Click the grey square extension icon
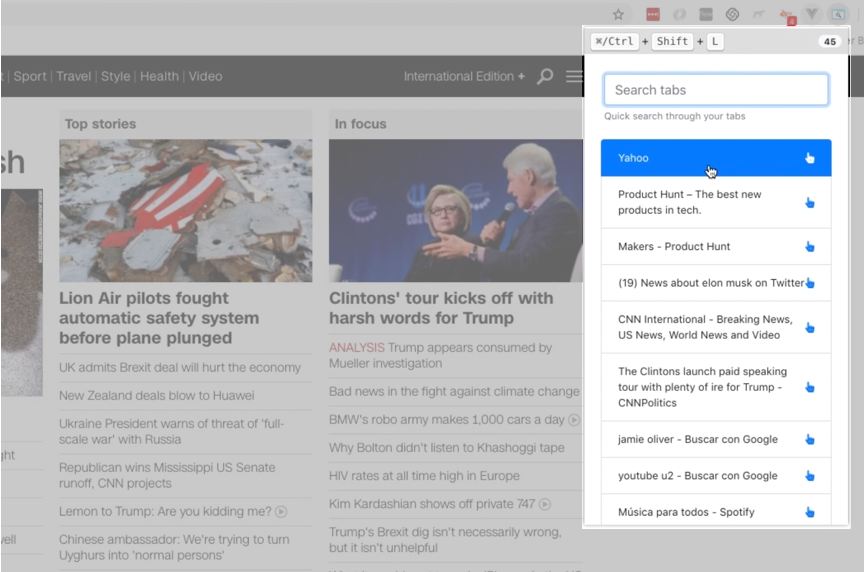The height and width of the screenshot is (572, 864). [706, 14]
